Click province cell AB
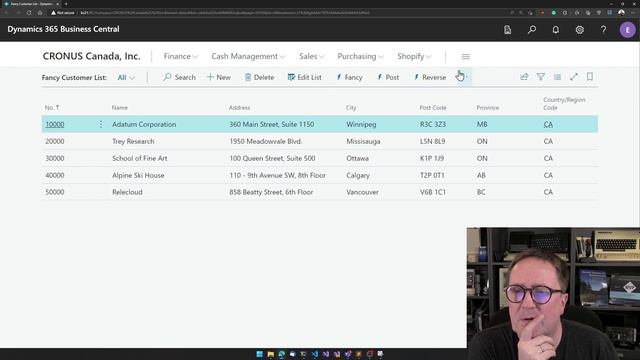The height and width of the screenshot is (360, 640). (x=481, y=175)
